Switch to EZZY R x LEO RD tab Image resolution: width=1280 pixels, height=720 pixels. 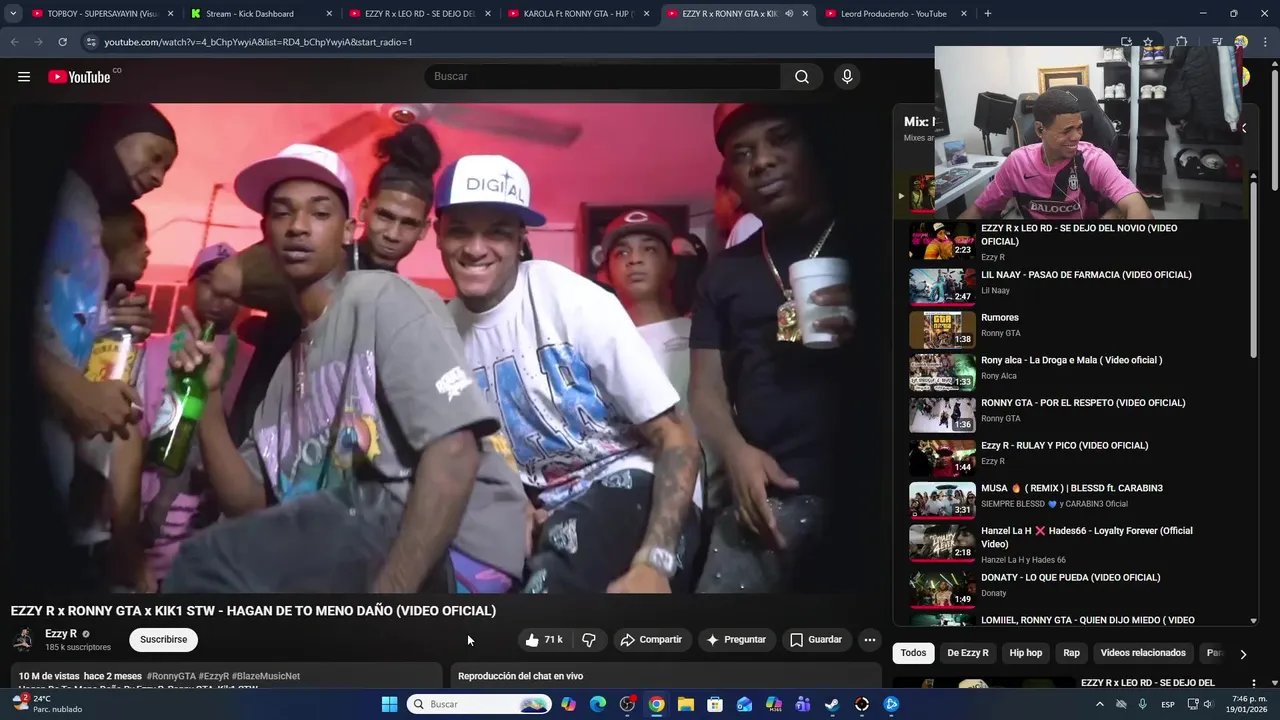click(x=420, y=14)
